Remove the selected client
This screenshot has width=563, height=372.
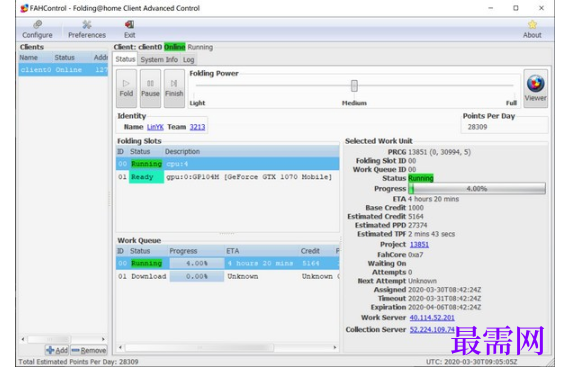[x=89, y=350]
